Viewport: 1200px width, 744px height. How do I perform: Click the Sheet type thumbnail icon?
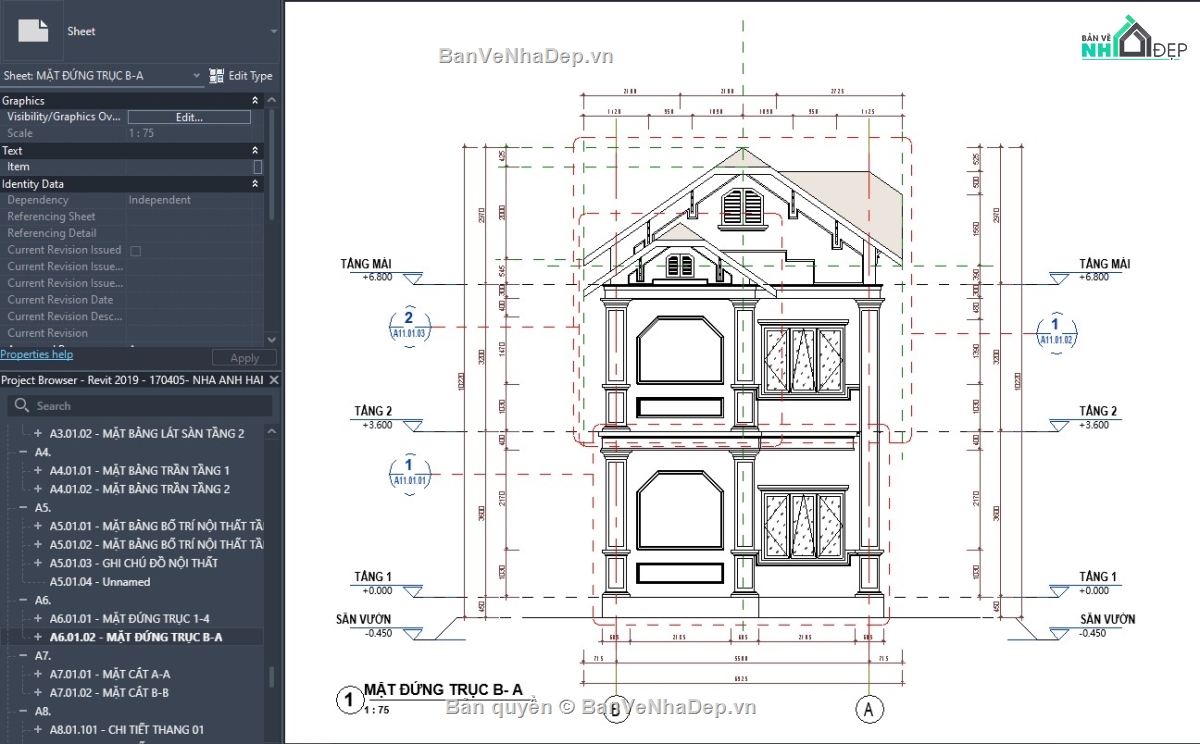coord(33,31)
